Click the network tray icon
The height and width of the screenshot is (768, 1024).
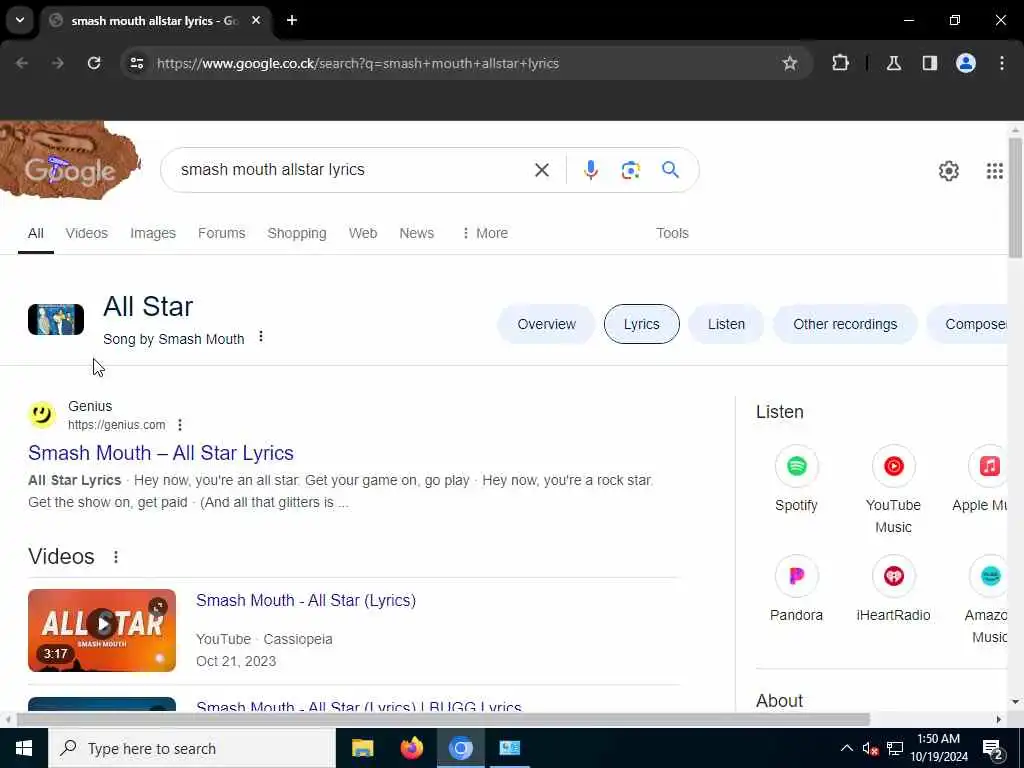click(895, 748)
